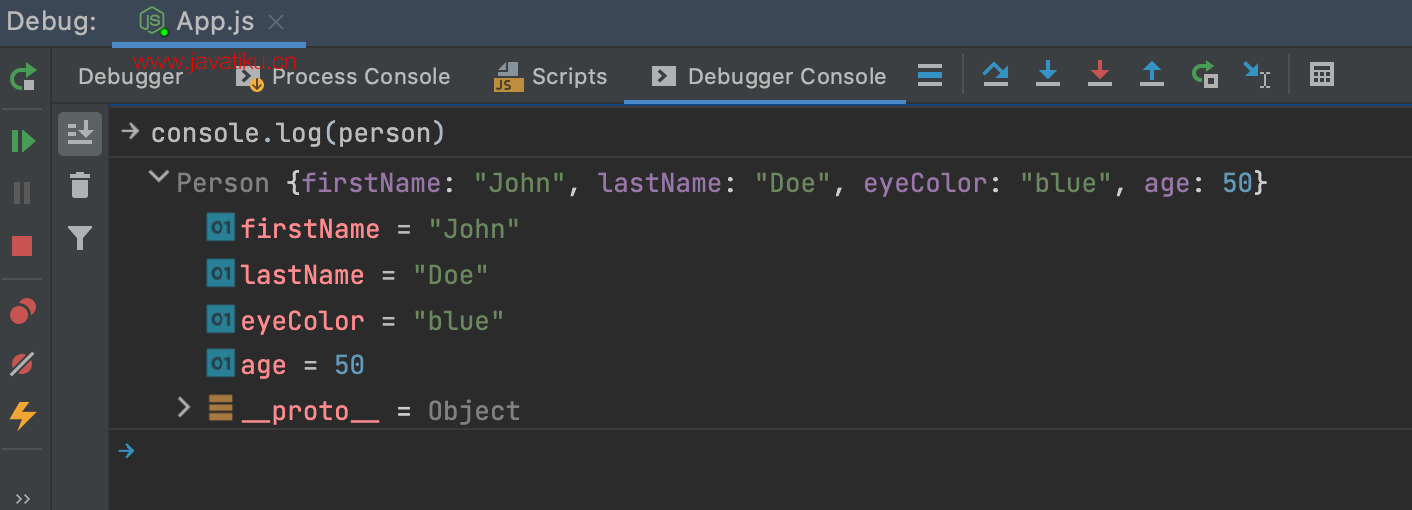1412x510 pixels.
Task: Switch to the Process Console tab
Action: pyautogui.click(x=347, y=77)
